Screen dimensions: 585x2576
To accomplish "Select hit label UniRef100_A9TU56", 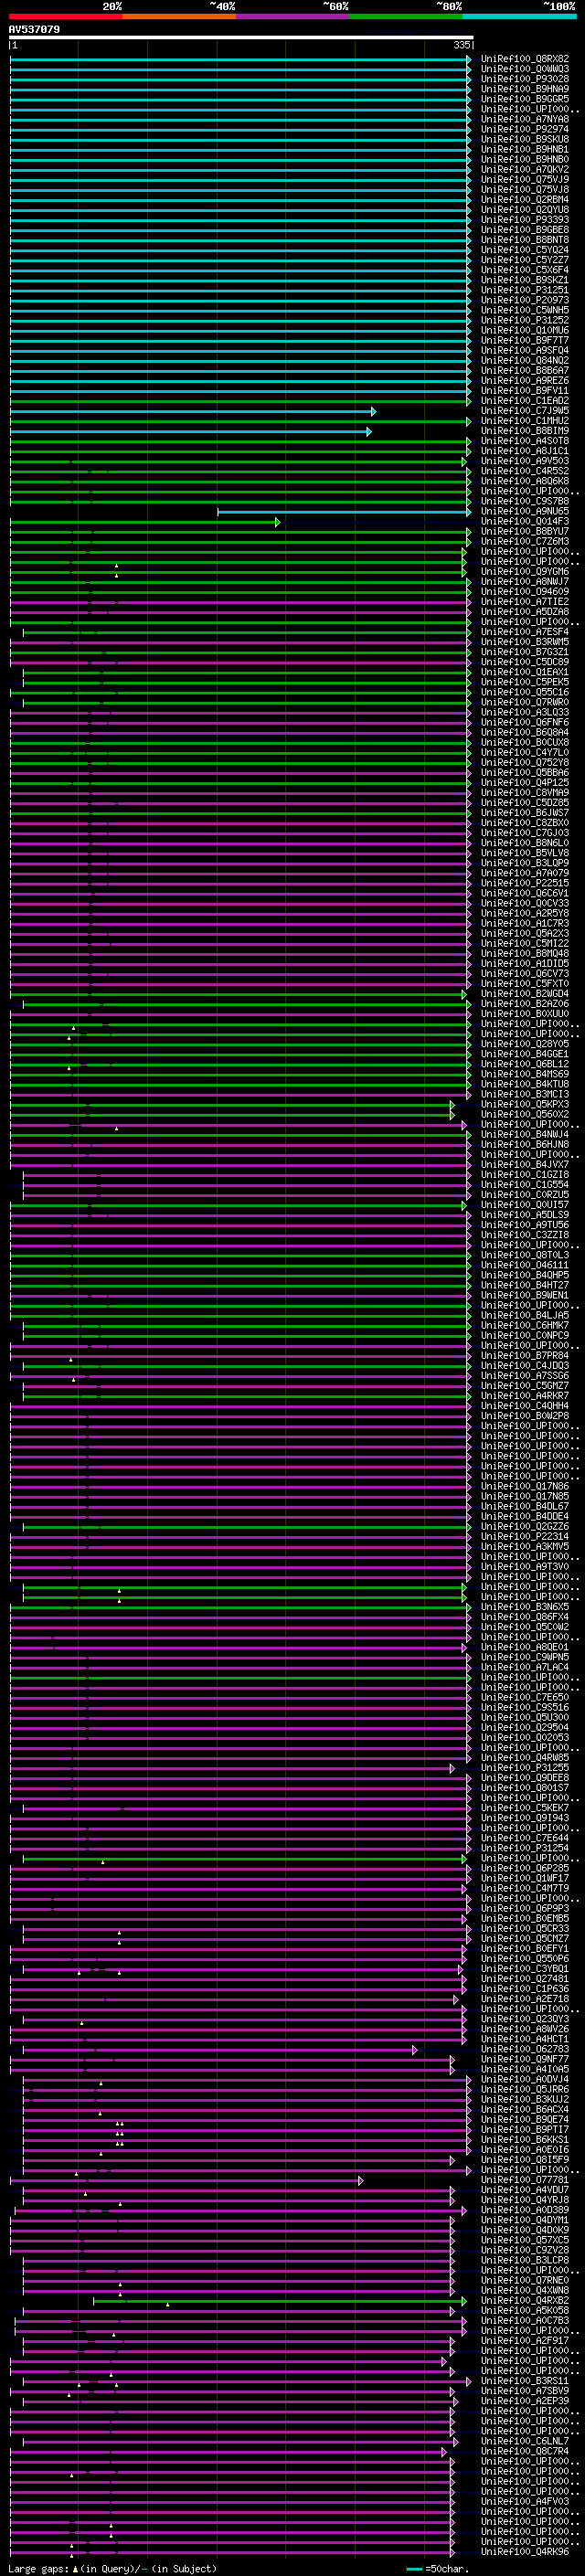I will tap(525, 1224).
